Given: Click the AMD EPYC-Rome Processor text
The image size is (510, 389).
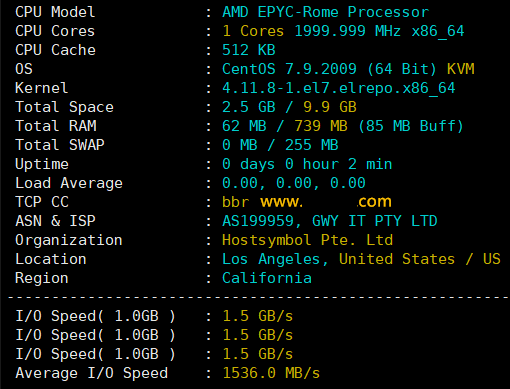Looking at the screenshot, I should click(325, 12).
